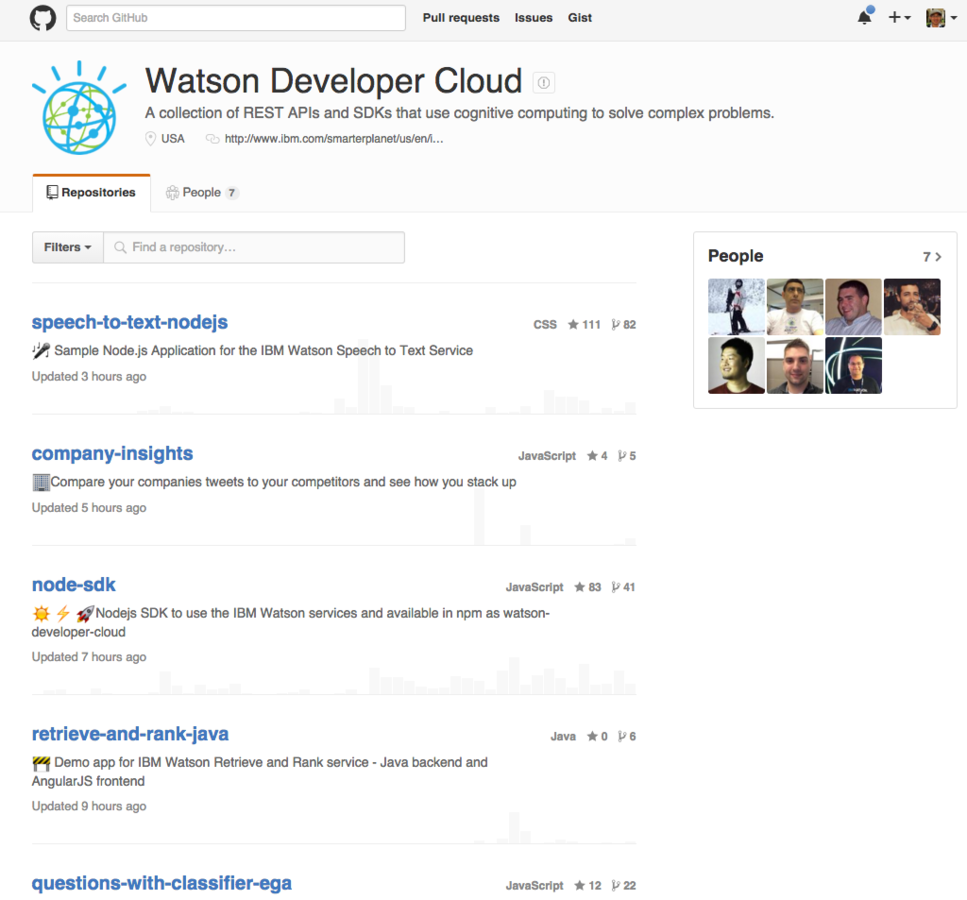The image size is (967, 900).
Task: Click the USA location pin icon
Action: [150, 139]
